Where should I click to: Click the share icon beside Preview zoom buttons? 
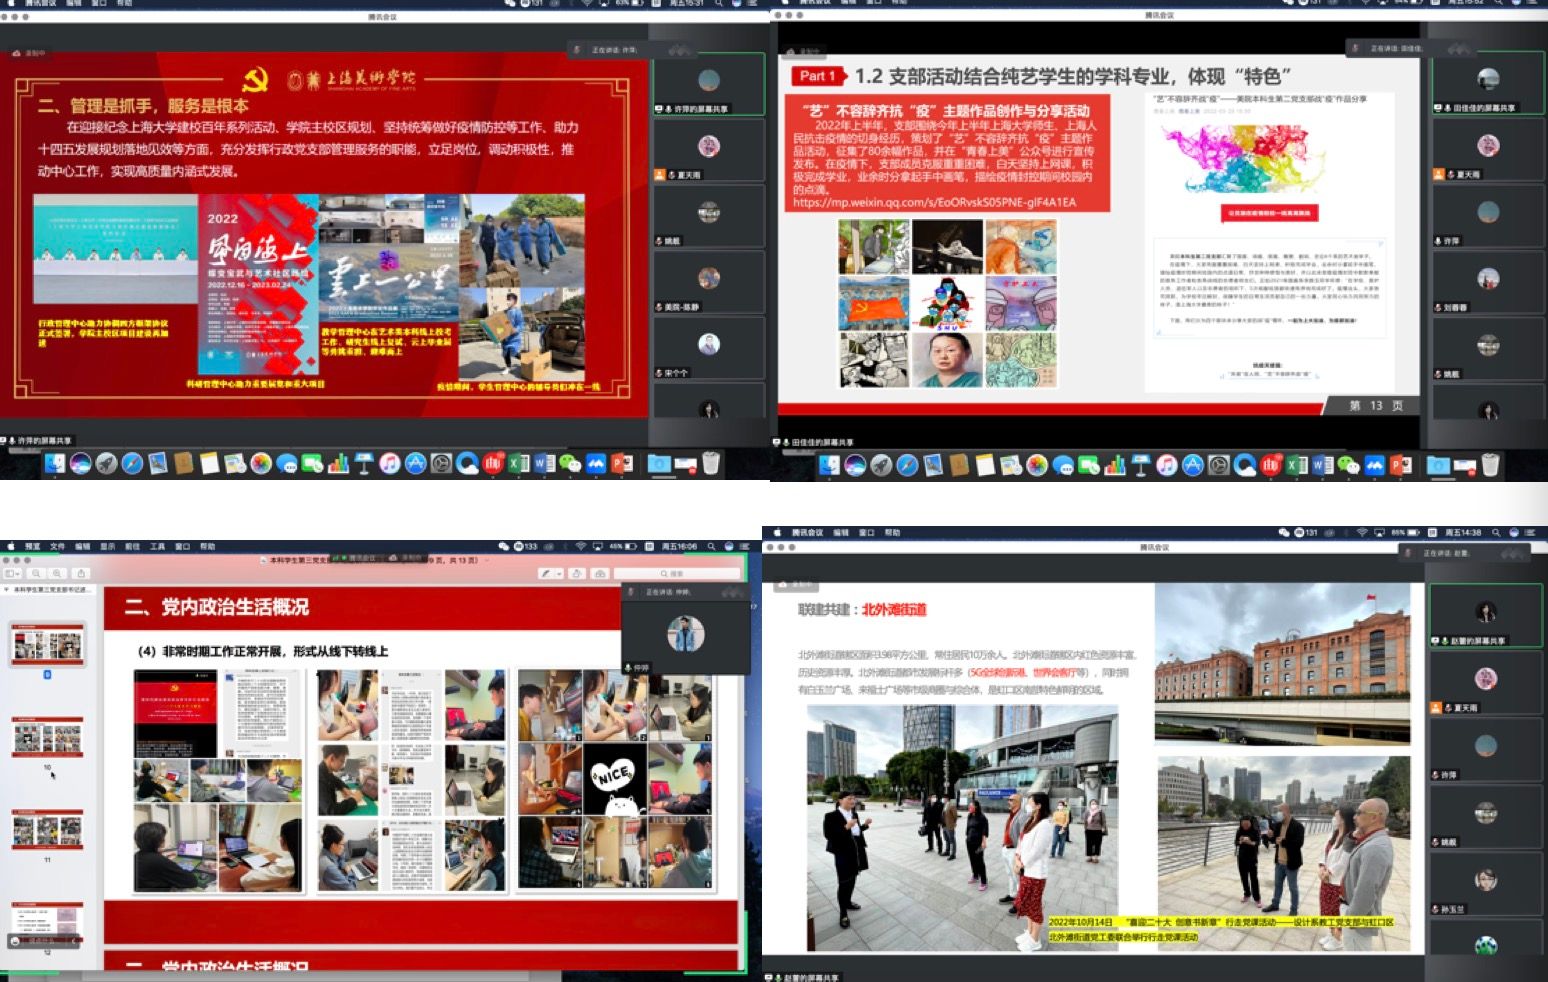[x=81, y=573]
